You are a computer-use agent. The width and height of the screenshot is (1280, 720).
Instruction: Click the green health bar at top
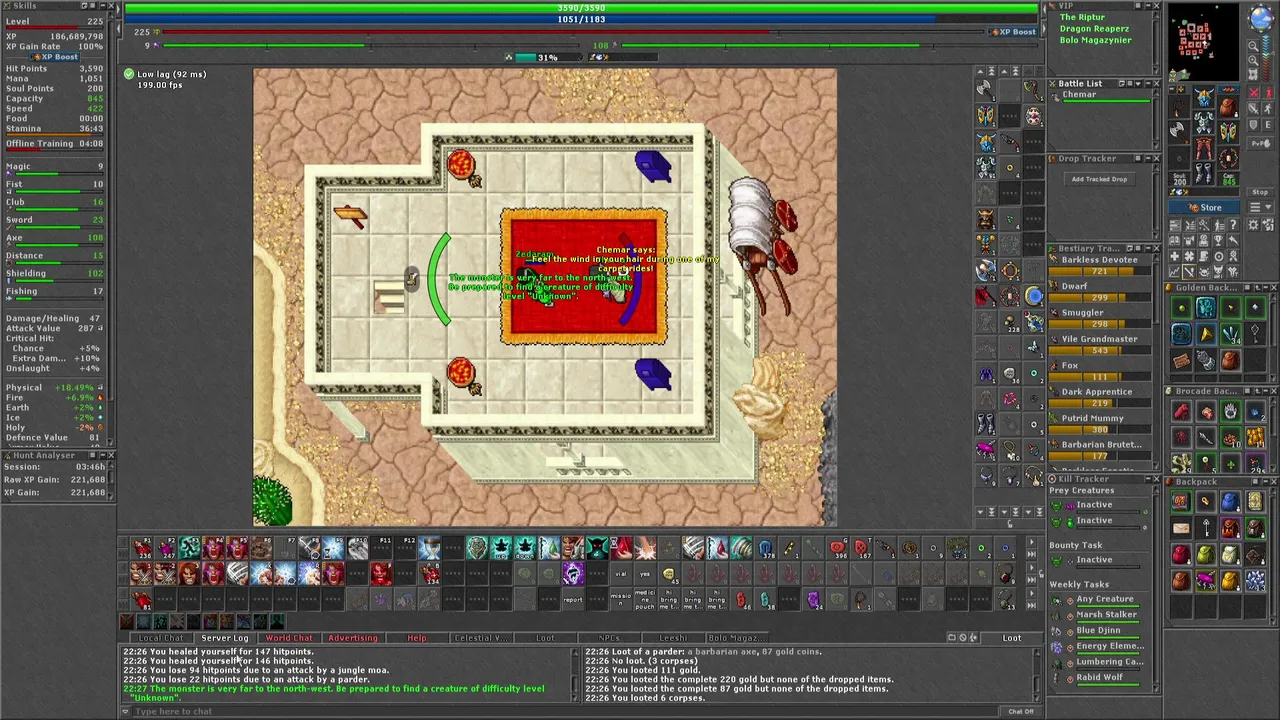click(x=581, y=7)
